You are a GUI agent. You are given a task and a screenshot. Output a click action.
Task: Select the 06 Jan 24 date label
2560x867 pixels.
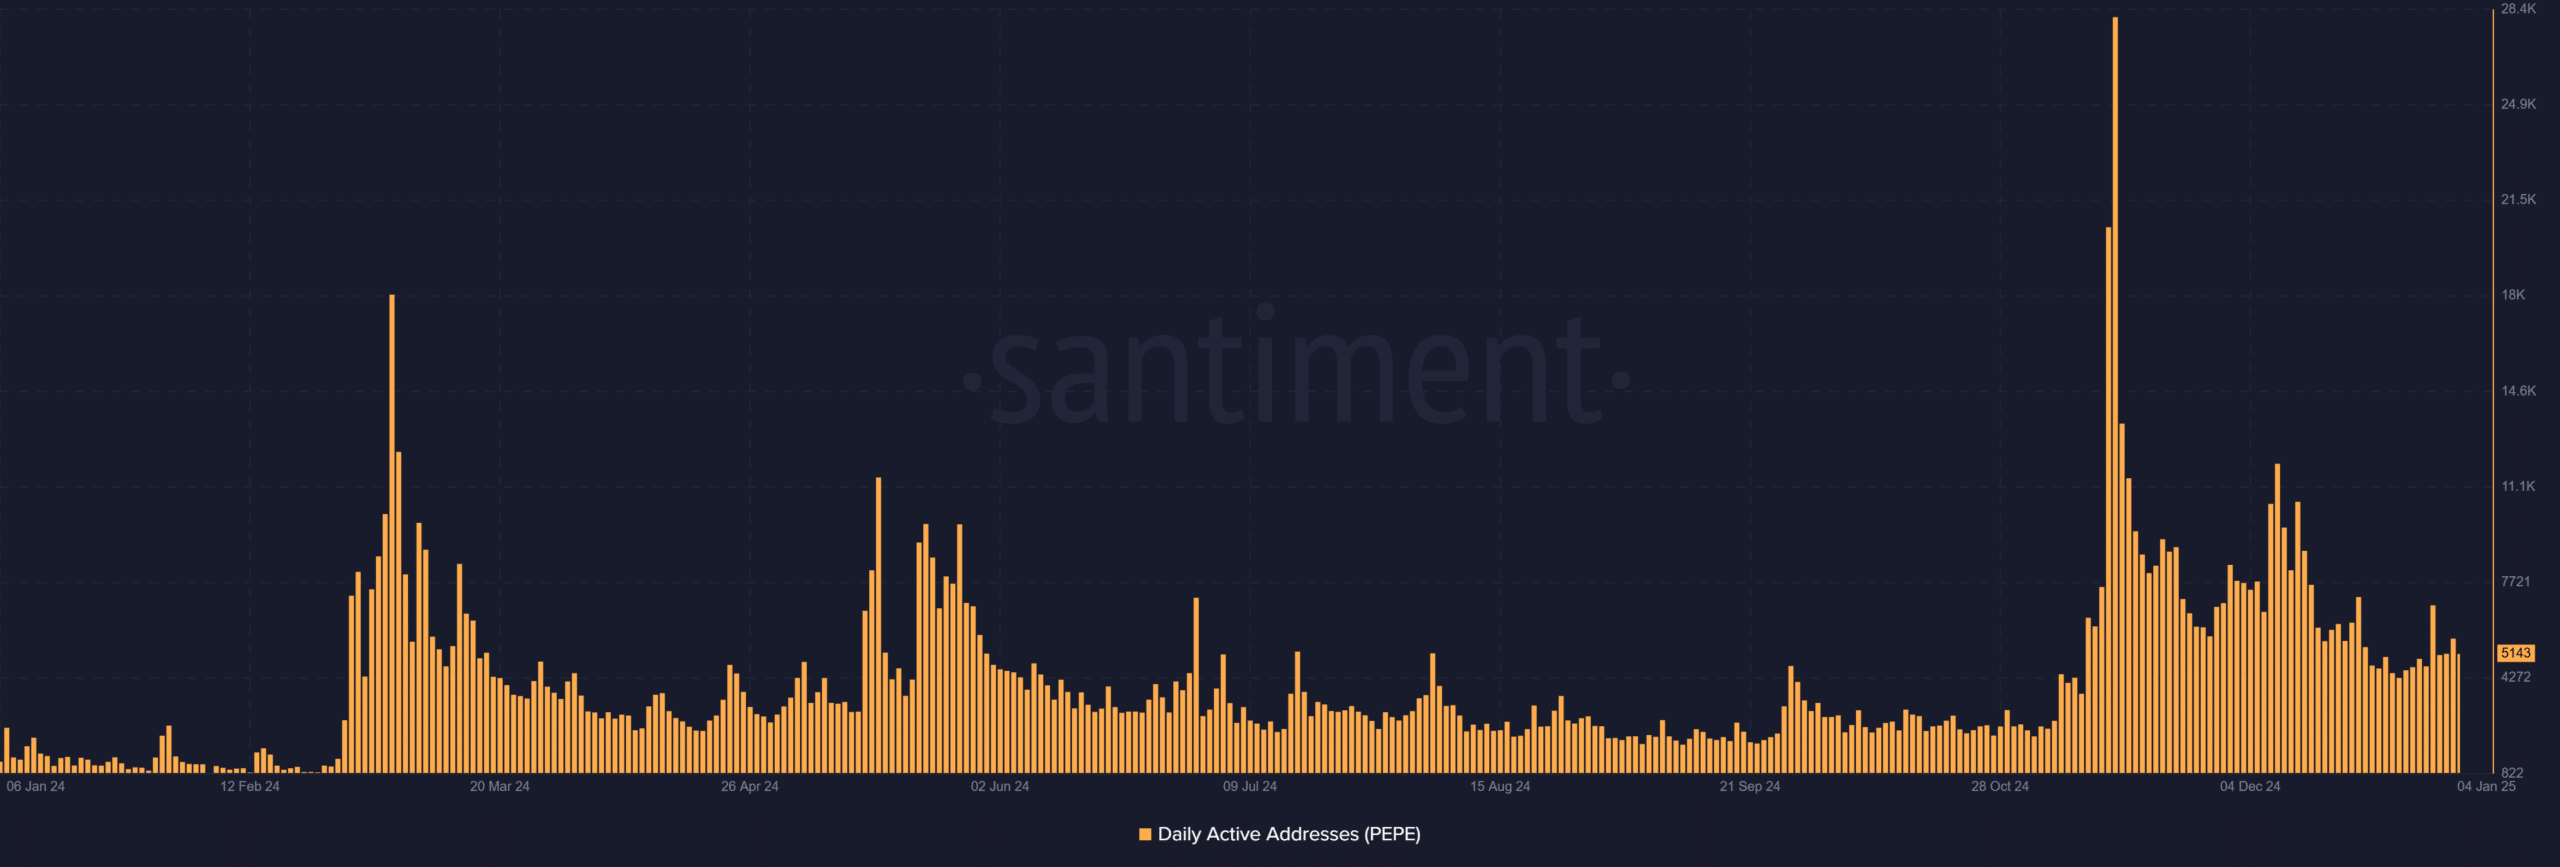[35, 786]
